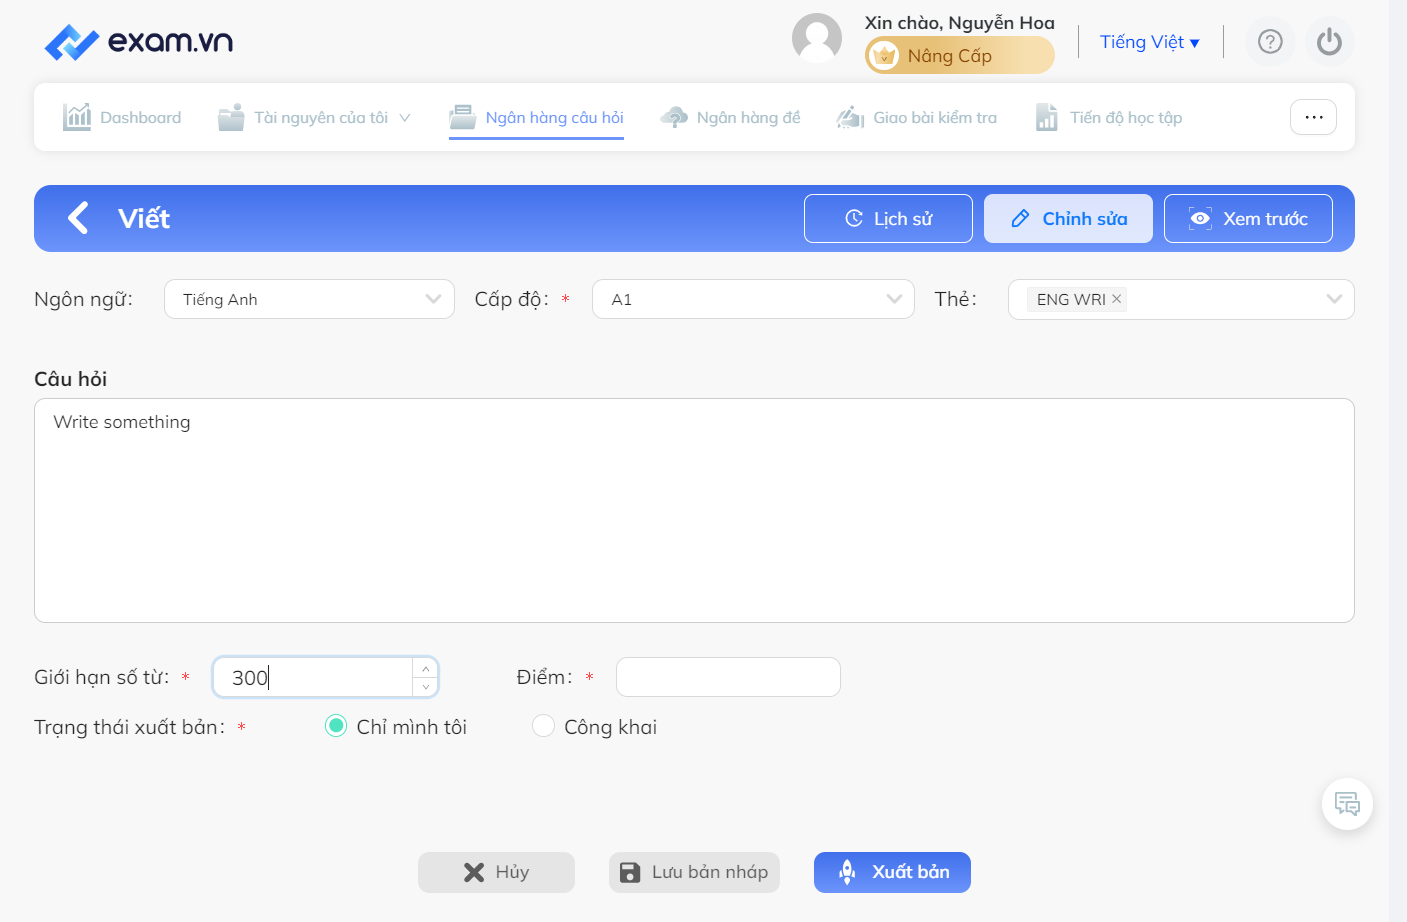
Task: Click the exam.vn logo
Action: point(139,42)
